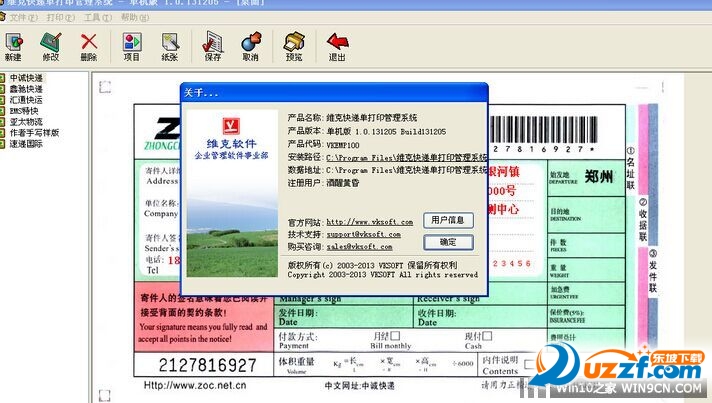Click the 确定 (OK) button in About dialog

point(448,243)
